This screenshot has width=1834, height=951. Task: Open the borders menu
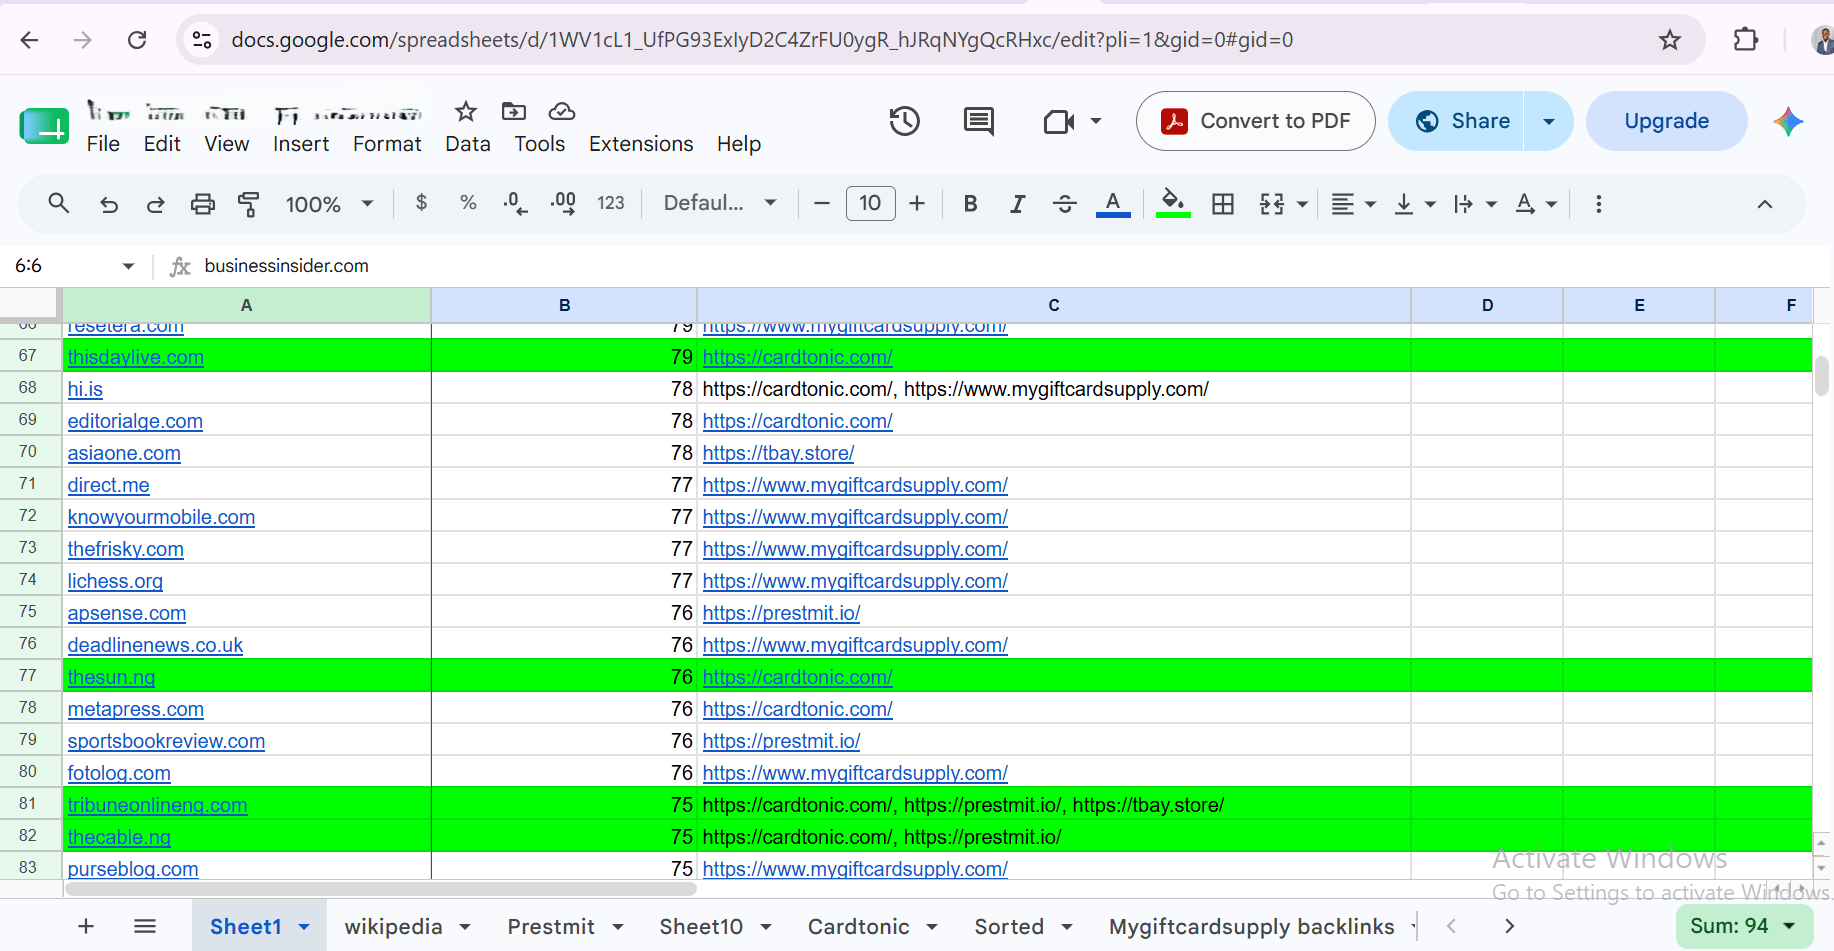click(x=1222, y=204)
